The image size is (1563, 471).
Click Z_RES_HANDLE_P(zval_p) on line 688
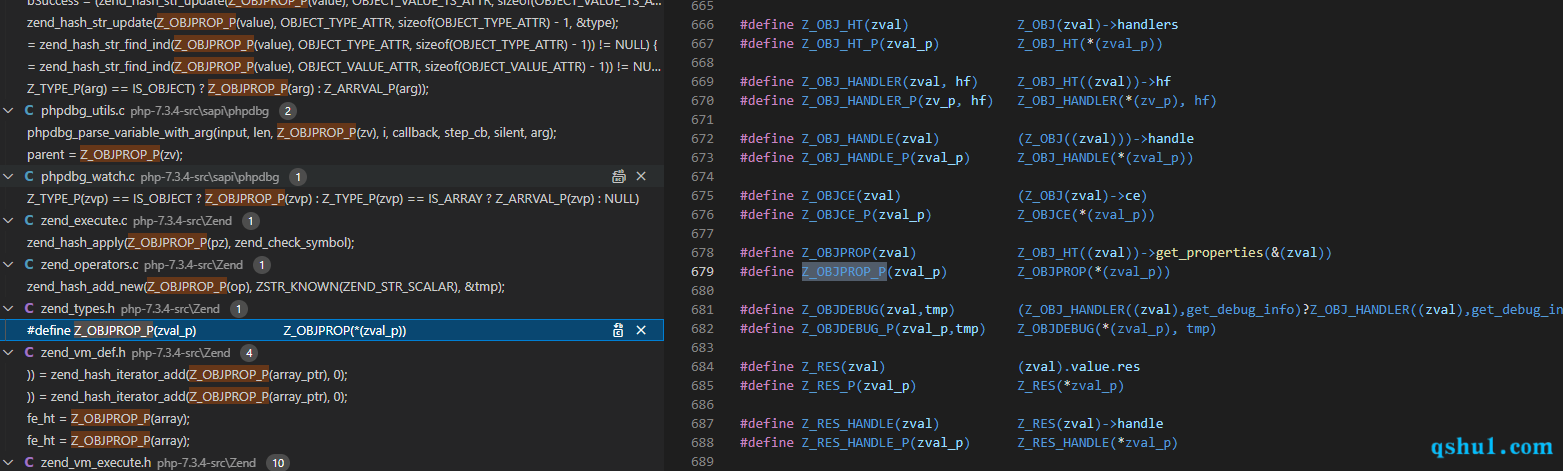pyautogui.click(x=886, y=442)
